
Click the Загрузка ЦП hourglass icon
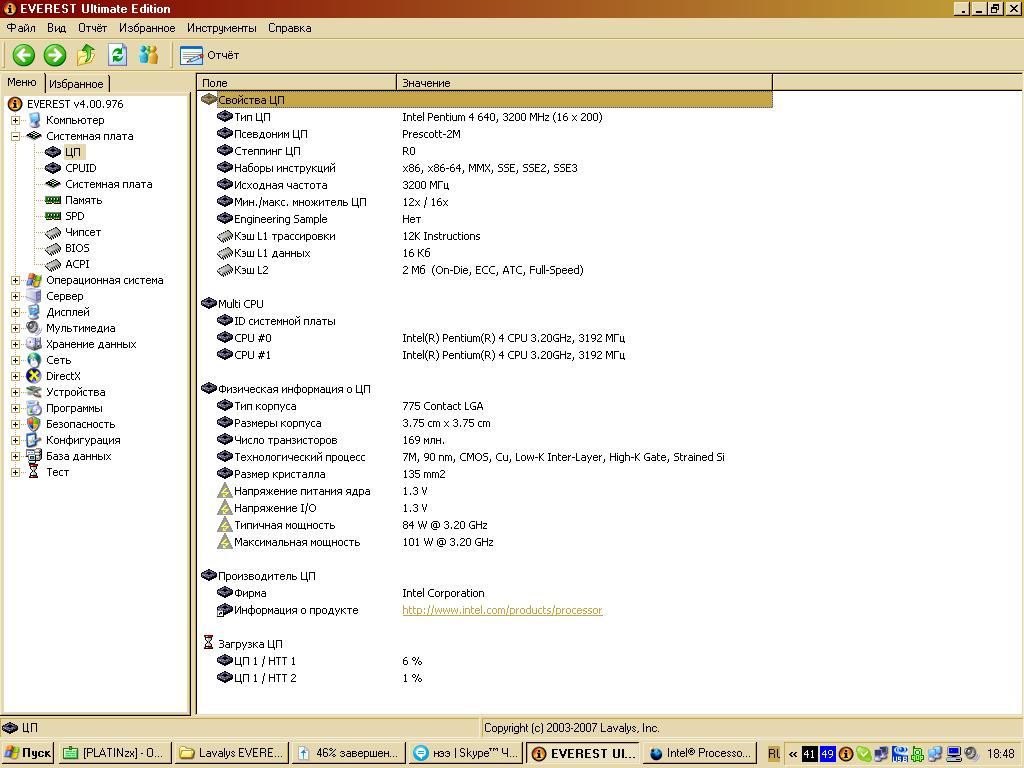[208, 643]
